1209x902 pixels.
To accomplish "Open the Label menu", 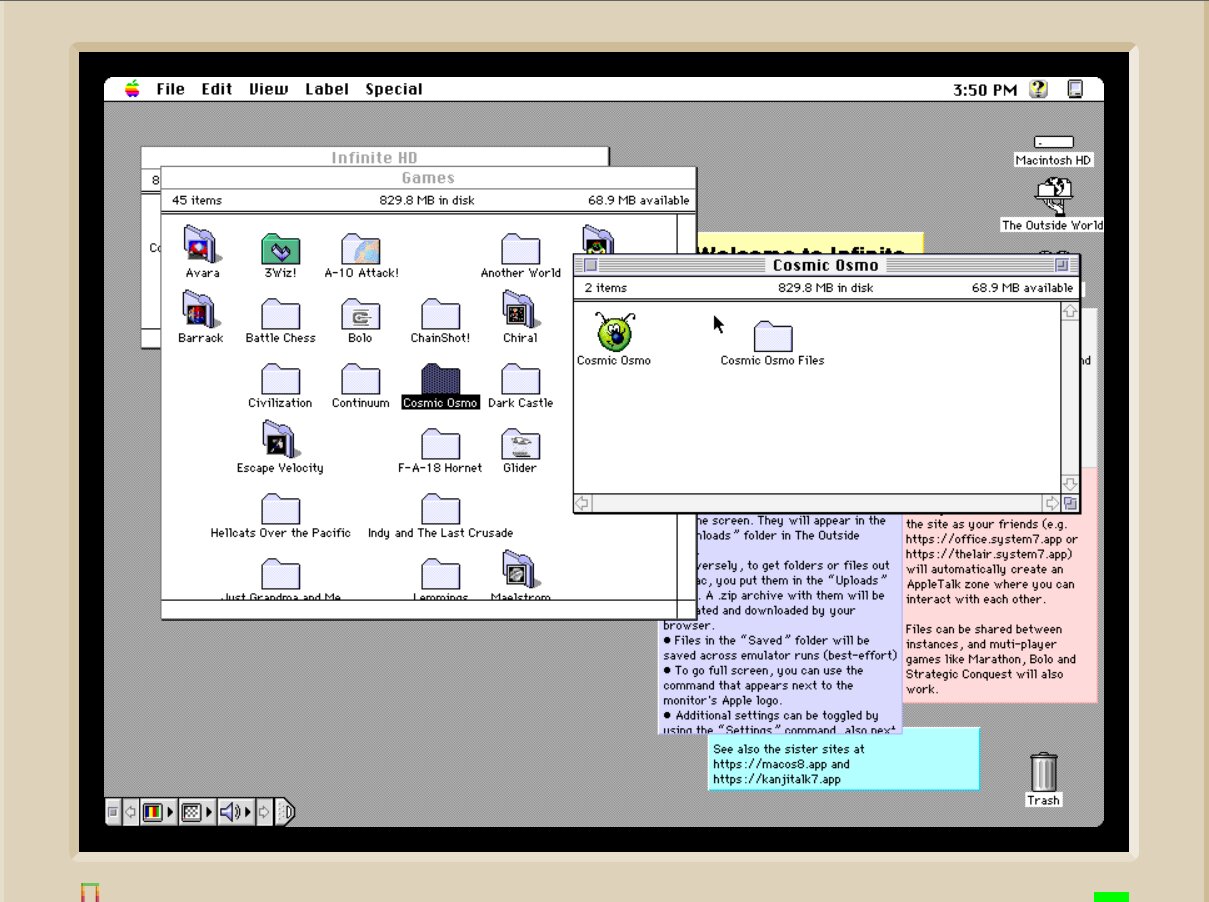I will tap(327, 89).
